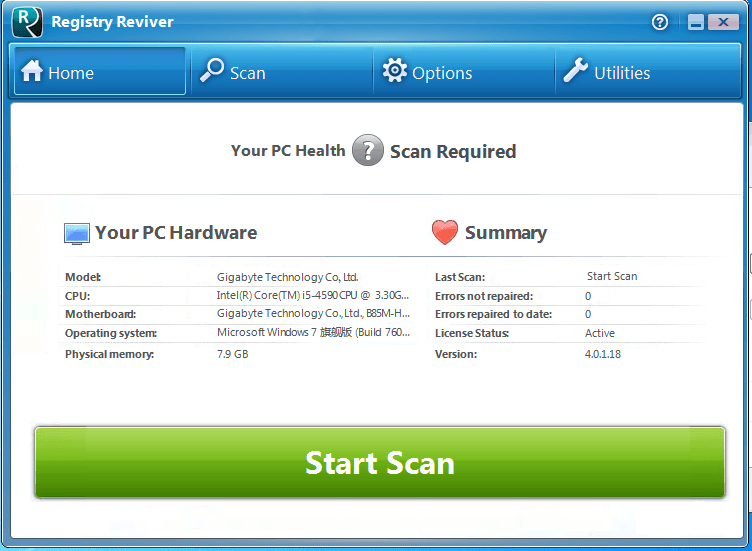
Task: Select the License Status Active value
Action: pos(600,334)
